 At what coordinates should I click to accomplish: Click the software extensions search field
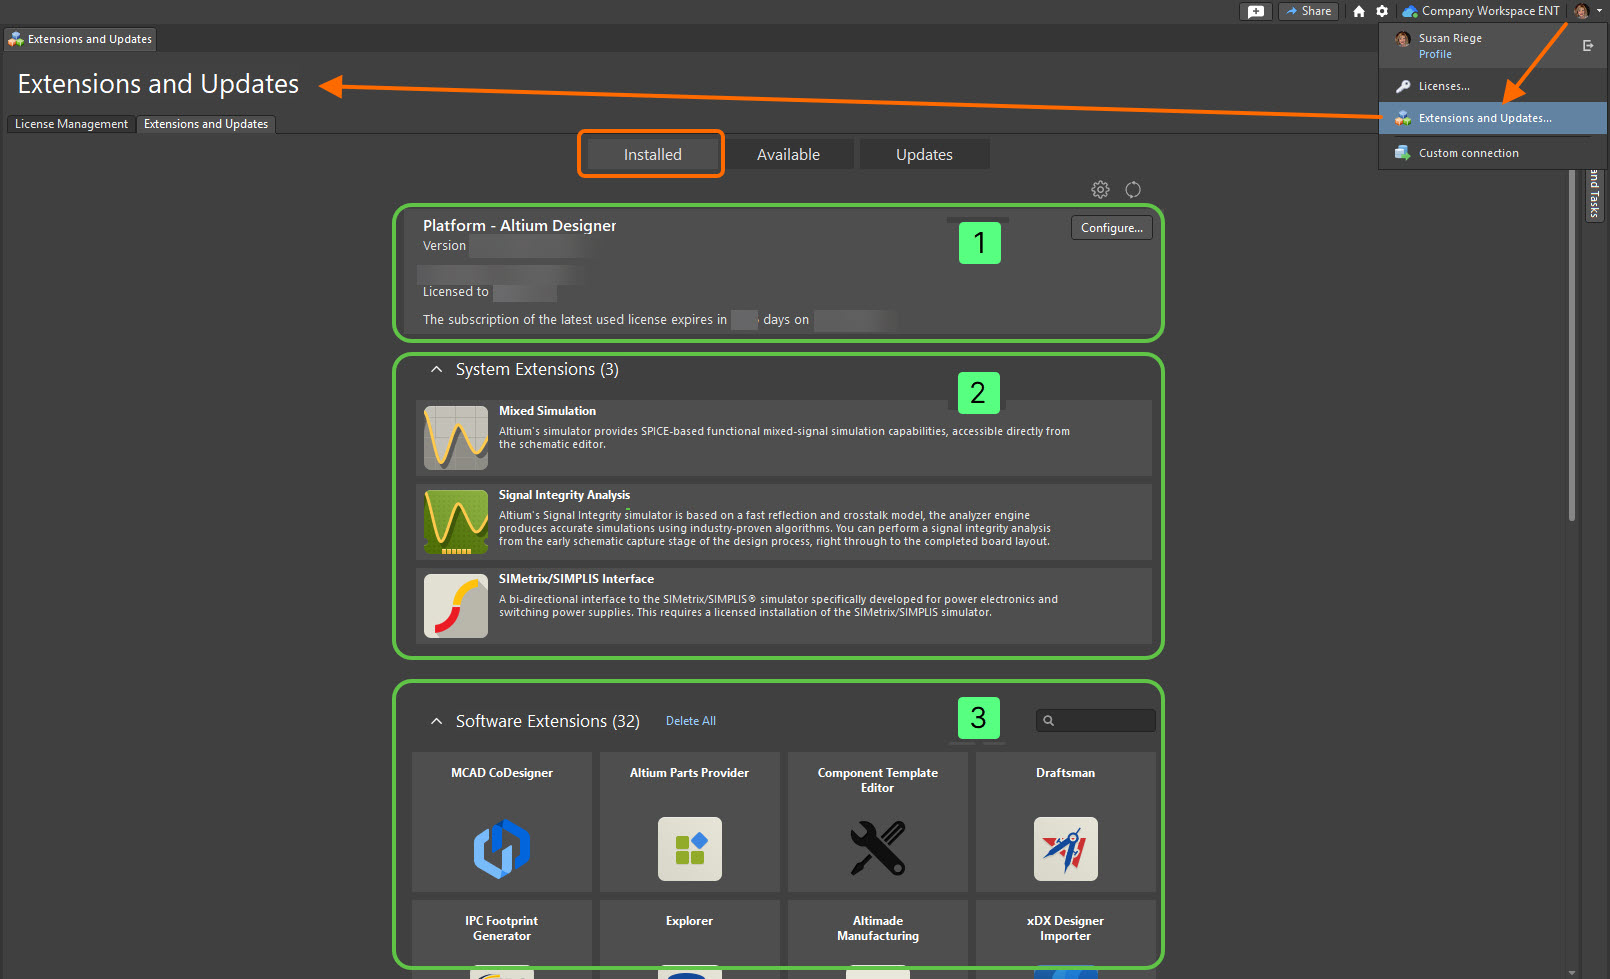pos(1096,721)
